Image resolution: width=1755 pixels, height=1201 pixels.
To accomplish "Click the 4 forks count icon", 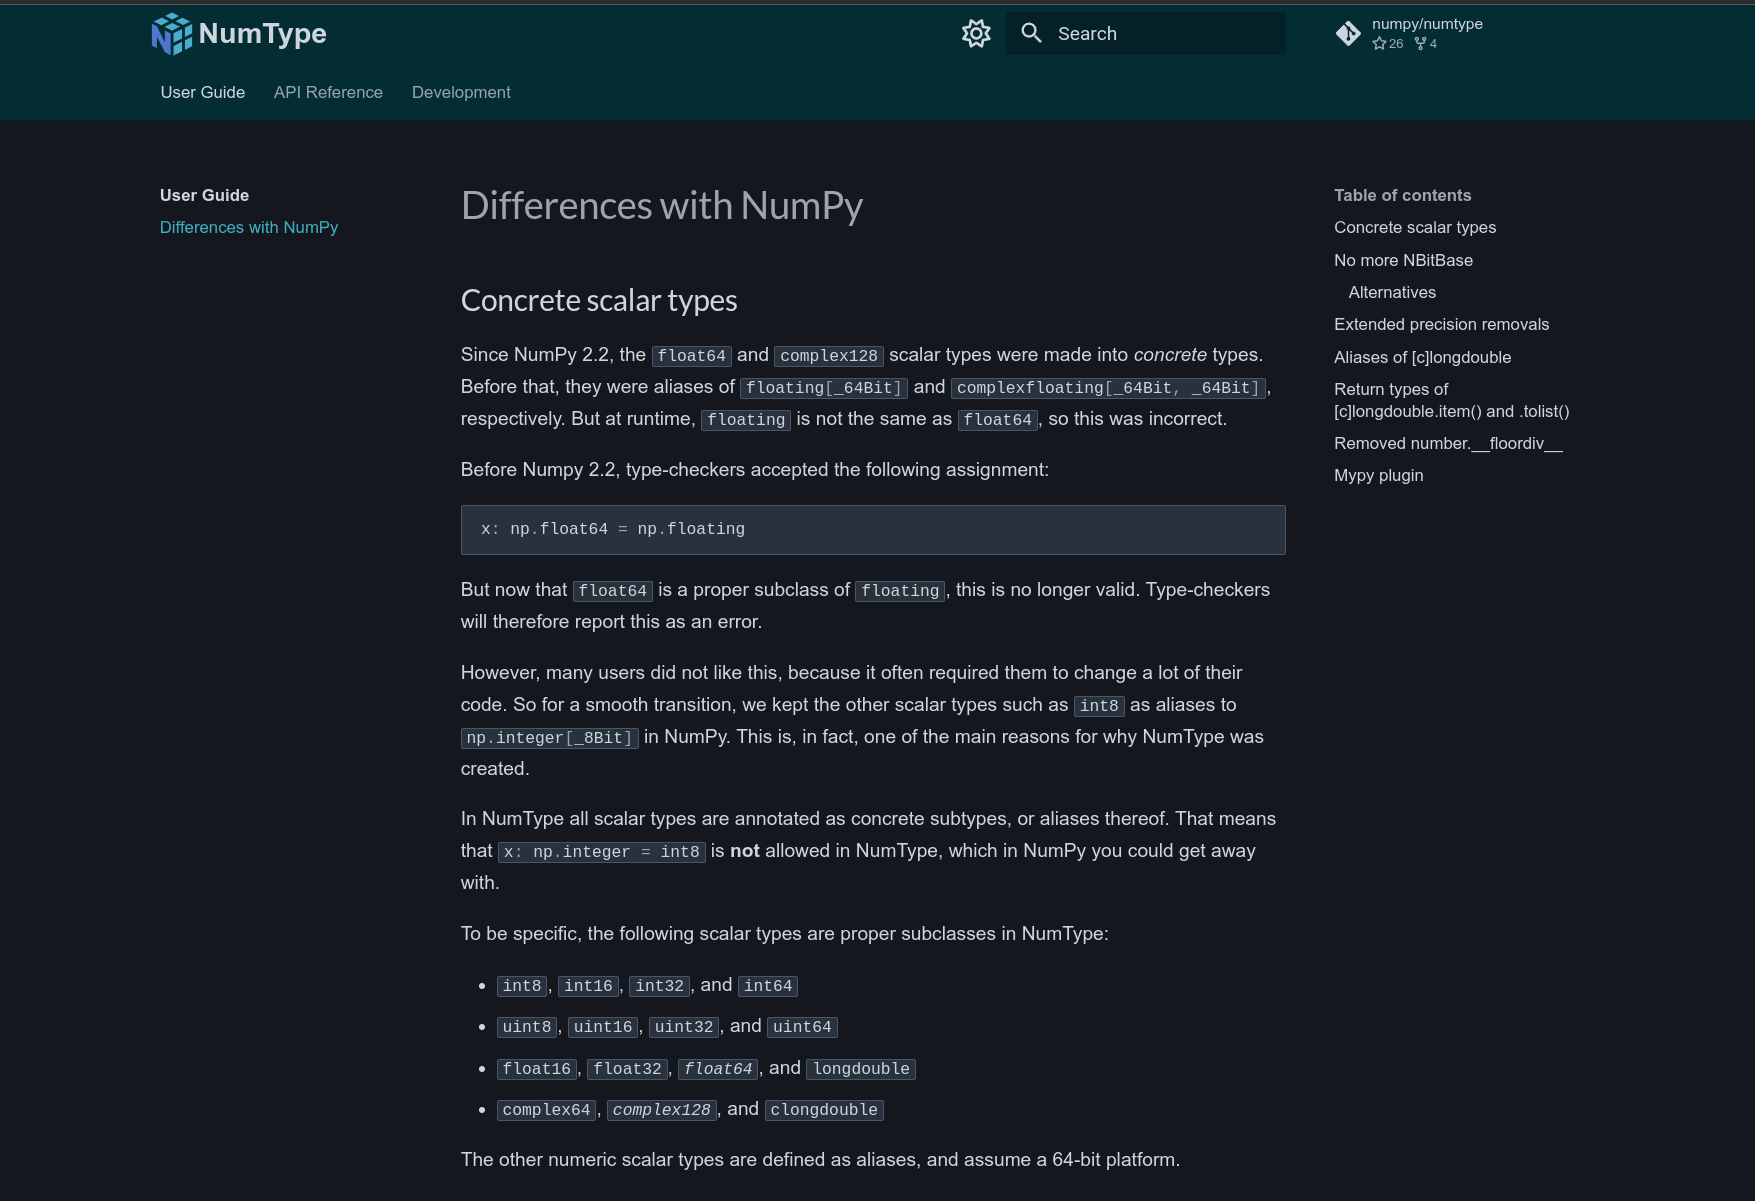I will 1426,44.
